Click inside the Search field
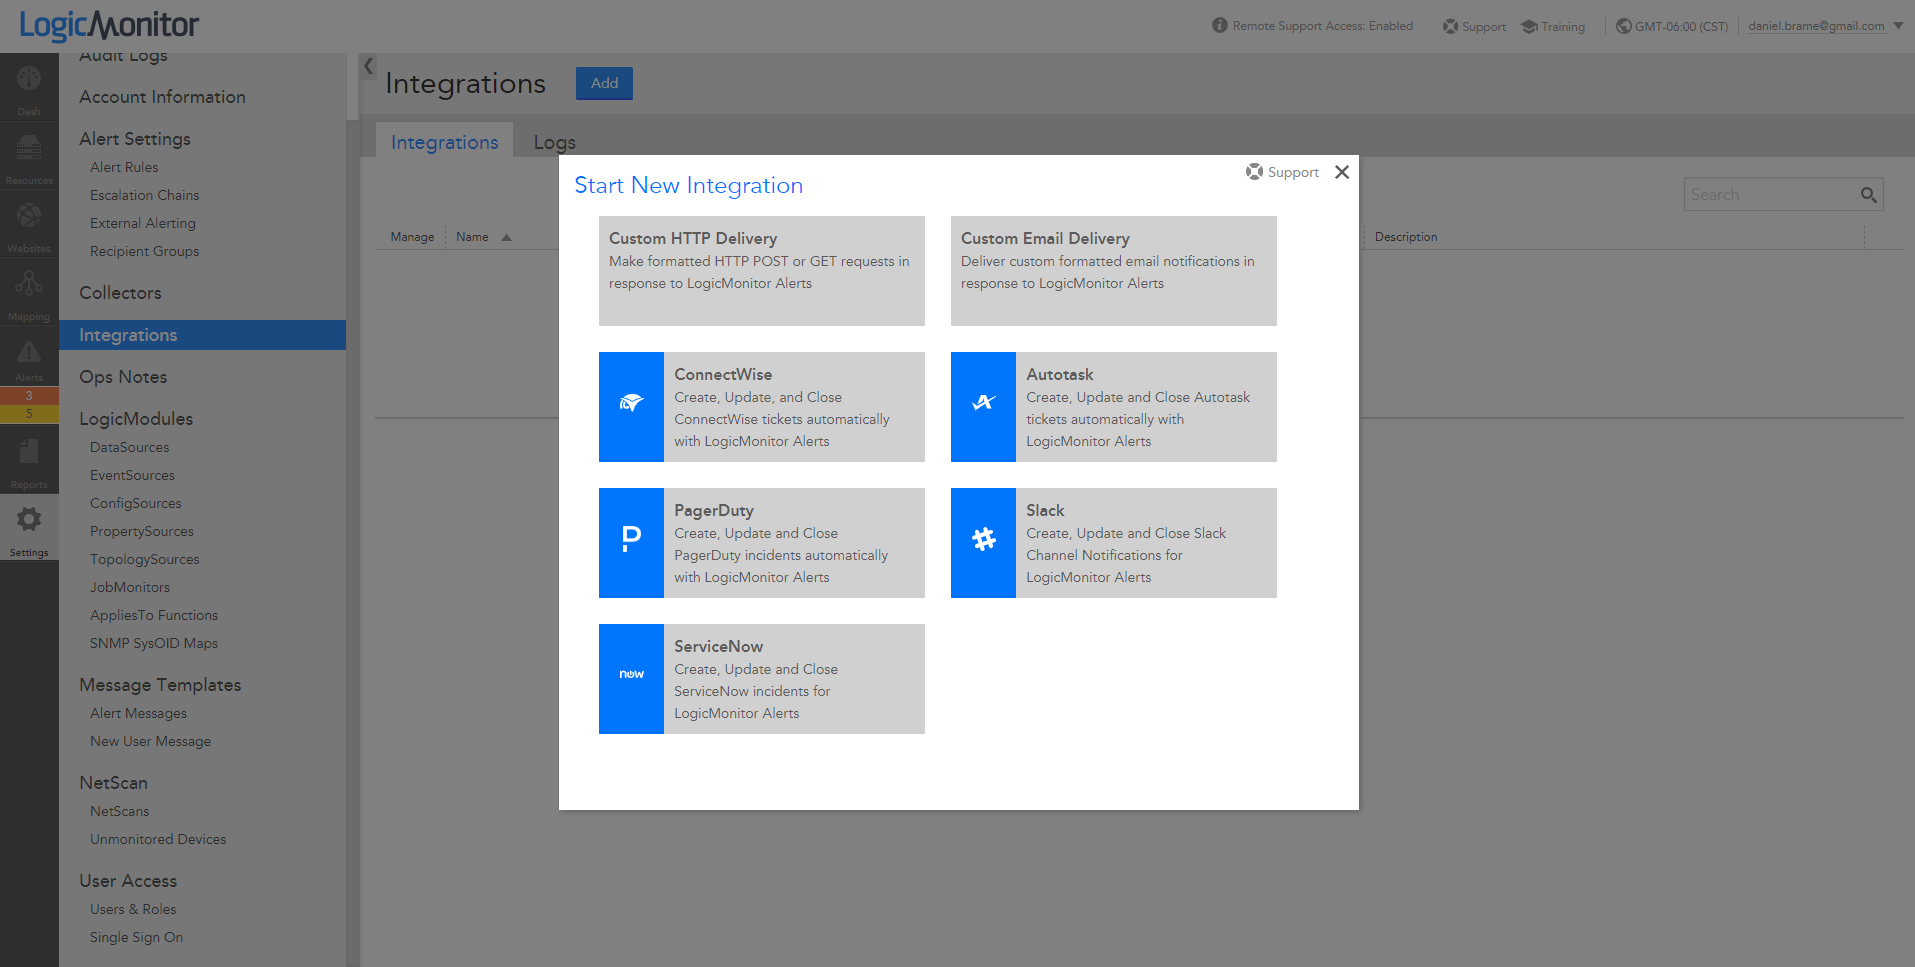 point(1770,193)
